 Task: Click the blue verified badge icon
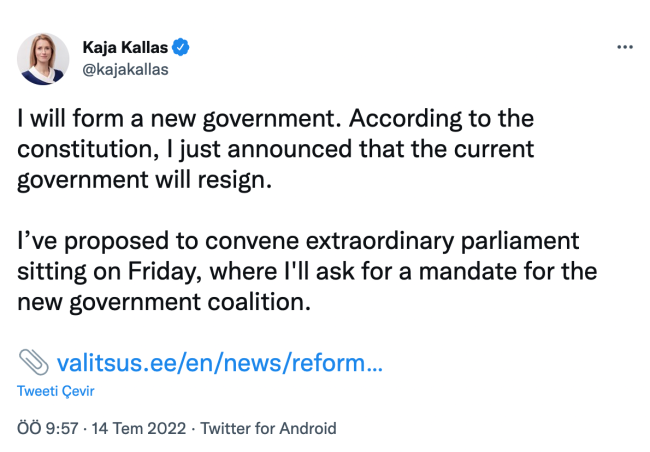[184, 47]
